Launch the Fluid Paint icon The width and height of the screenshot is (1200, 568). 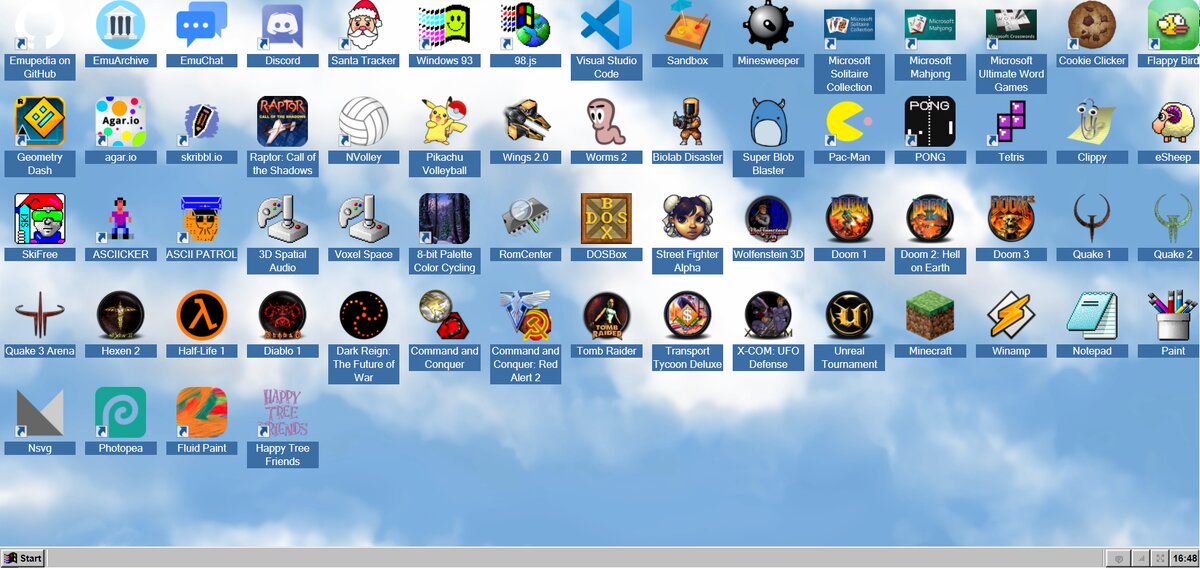[202, 412]
